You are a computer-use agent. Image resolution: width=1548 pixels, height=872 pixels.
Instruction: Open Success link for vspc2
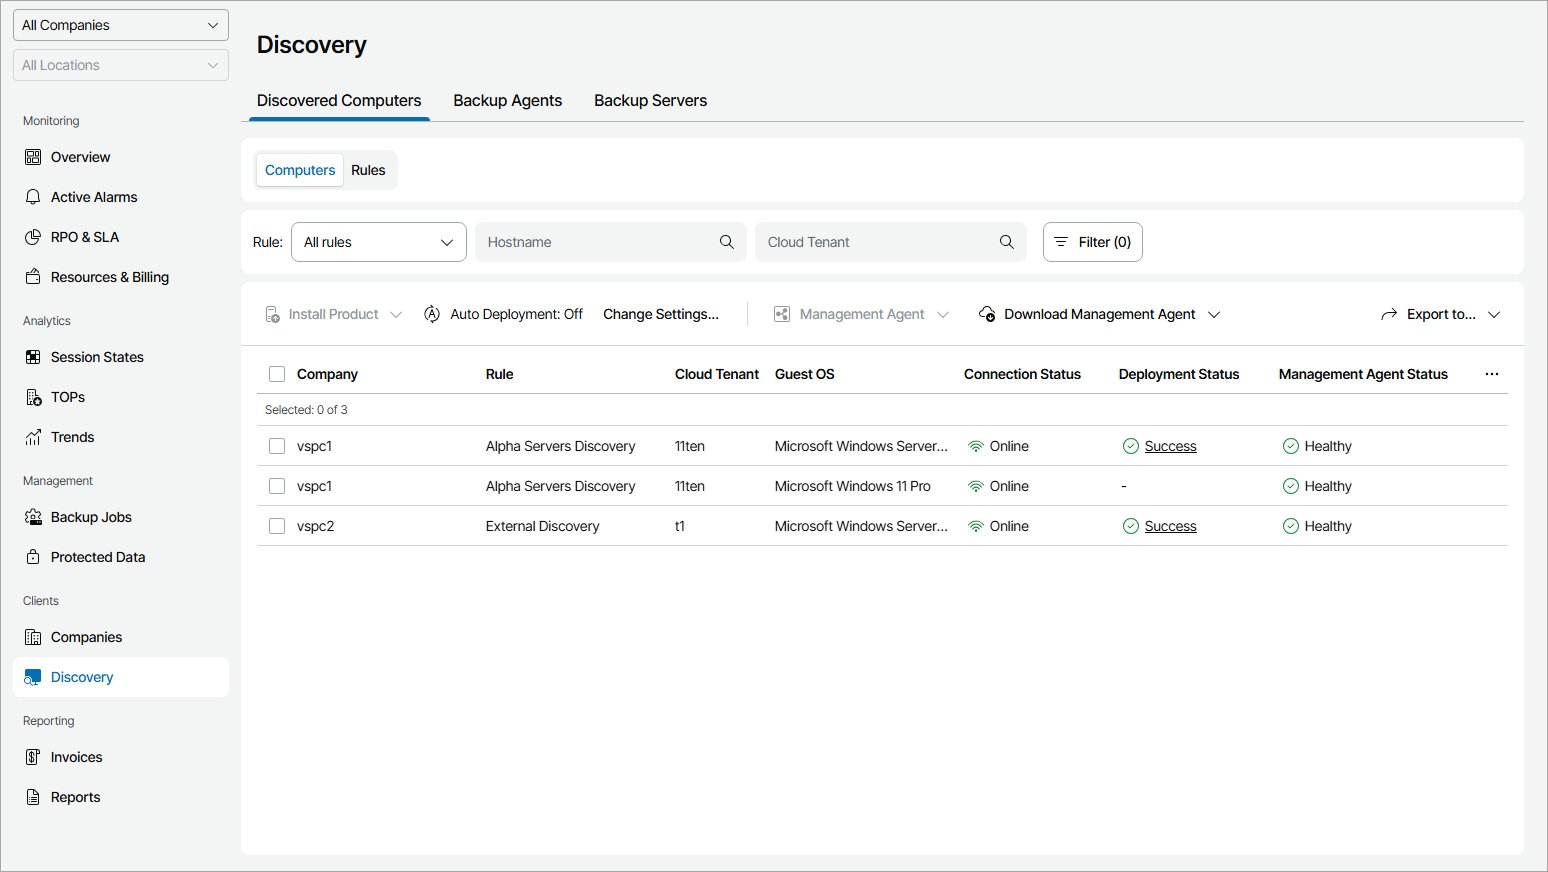(1170, 526)
